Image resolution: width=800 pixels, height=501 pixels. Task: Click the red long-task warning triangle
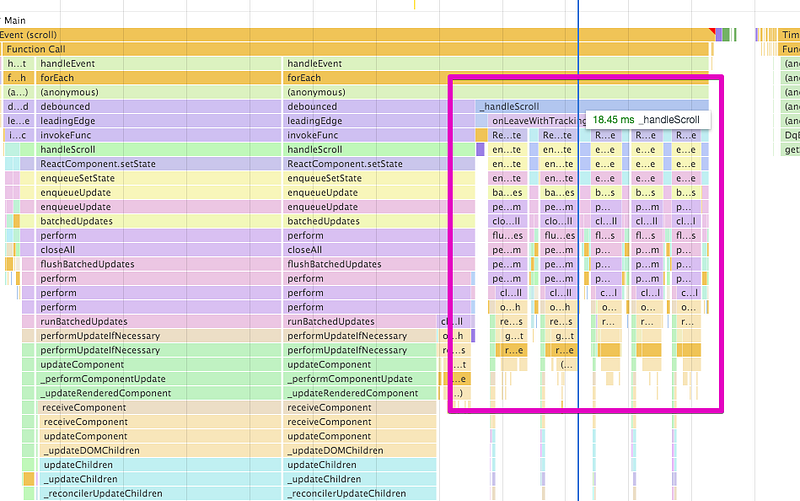(712, 32)
